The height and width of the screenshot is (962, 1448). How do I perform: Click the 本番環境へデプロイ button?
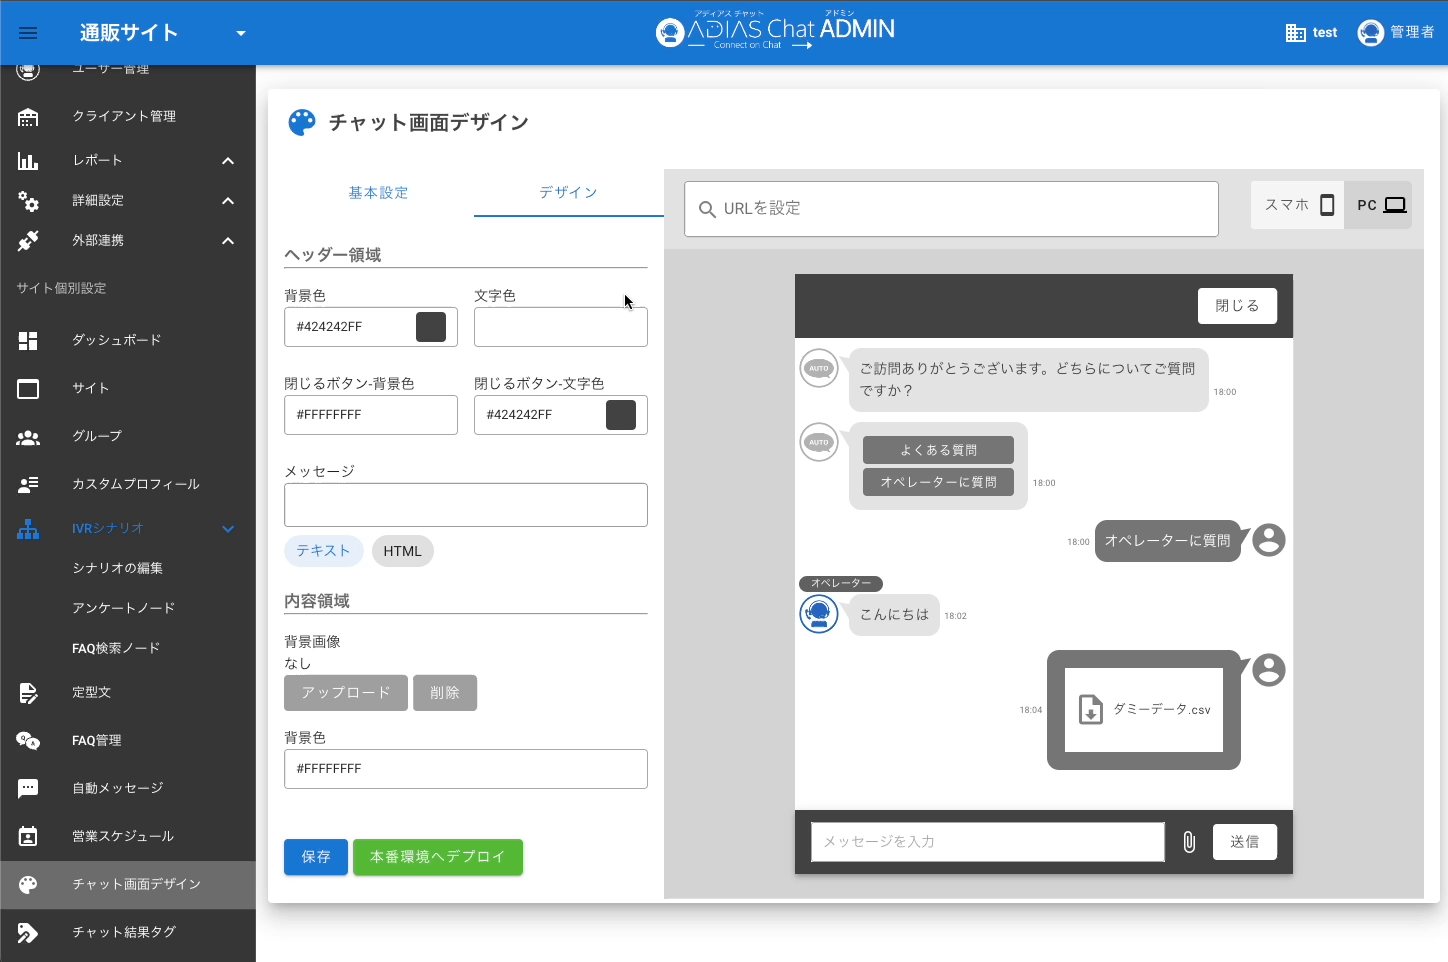pos(437,857)
